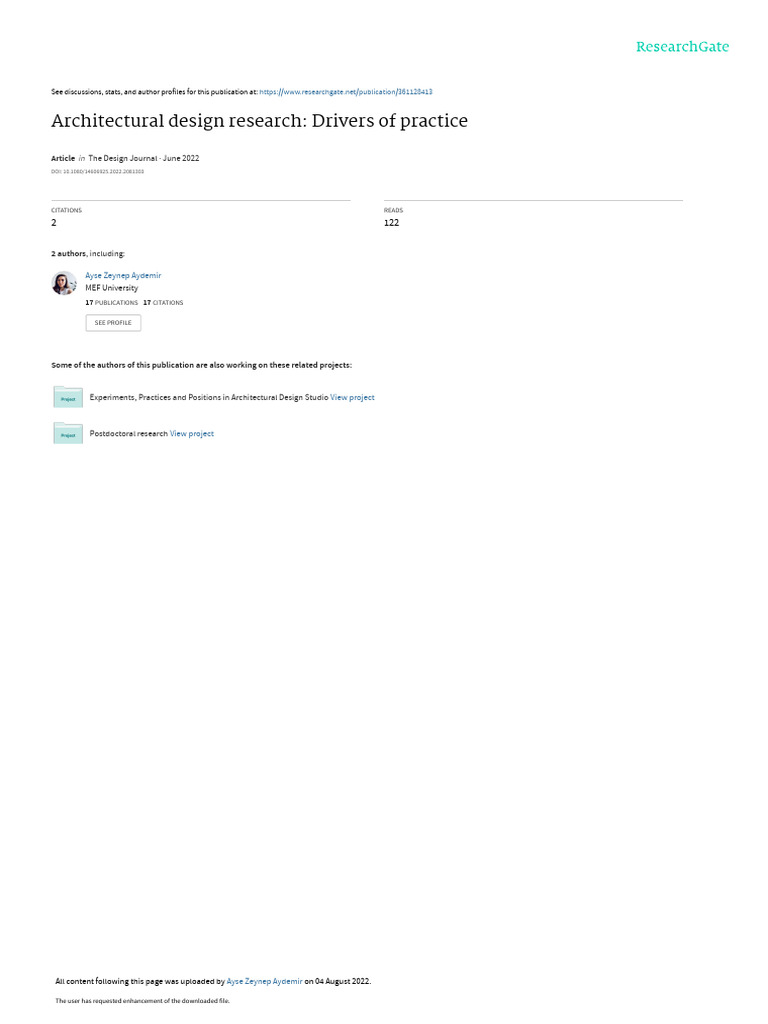Click the citations count of 2

[54, 223]
